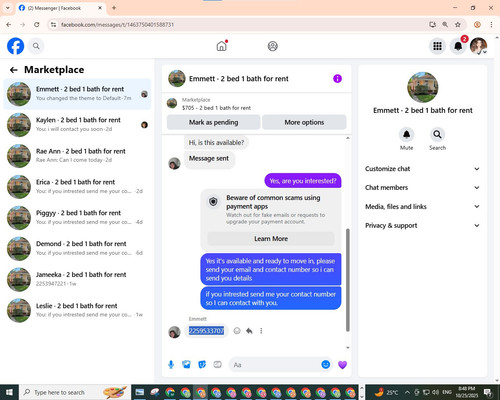
Task: Open Leslie - 2 bed 1 bath conversation
Action: 77,310
